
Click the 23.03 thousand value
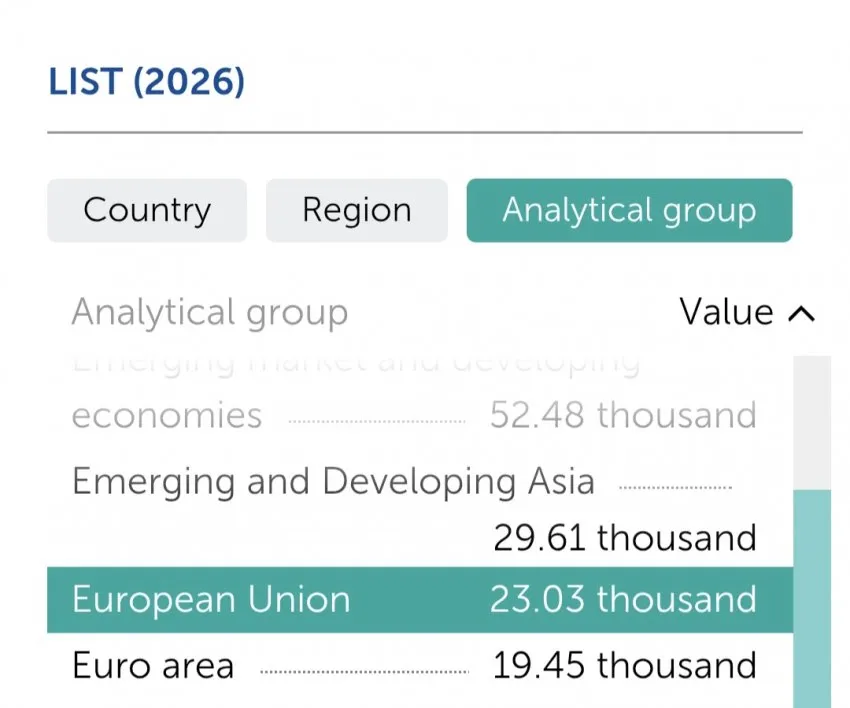pyautogui.click(x=623, y=600)
